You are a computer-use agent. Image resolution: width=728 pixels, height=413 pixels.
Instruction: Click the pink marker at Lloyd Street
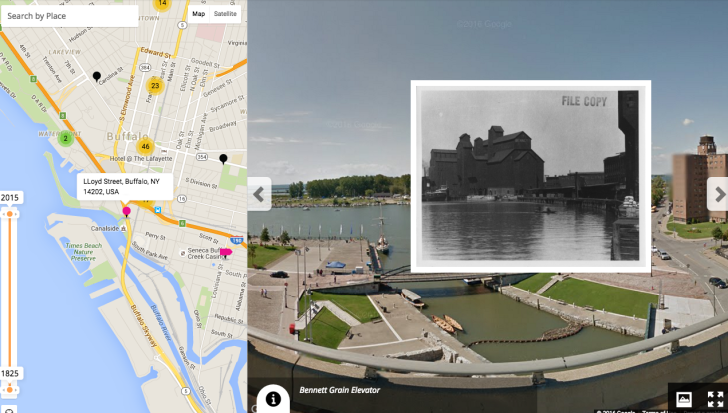tap(126, 211)
